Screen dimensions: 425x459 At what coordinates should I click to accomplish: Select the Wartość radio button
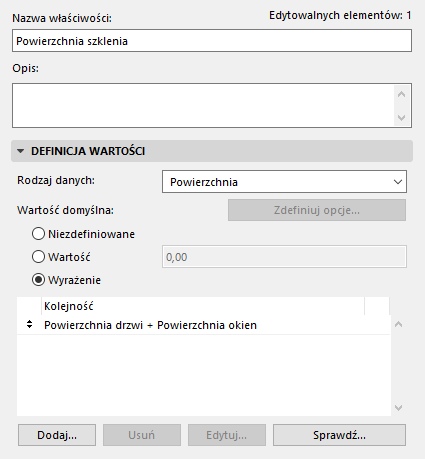38,257
